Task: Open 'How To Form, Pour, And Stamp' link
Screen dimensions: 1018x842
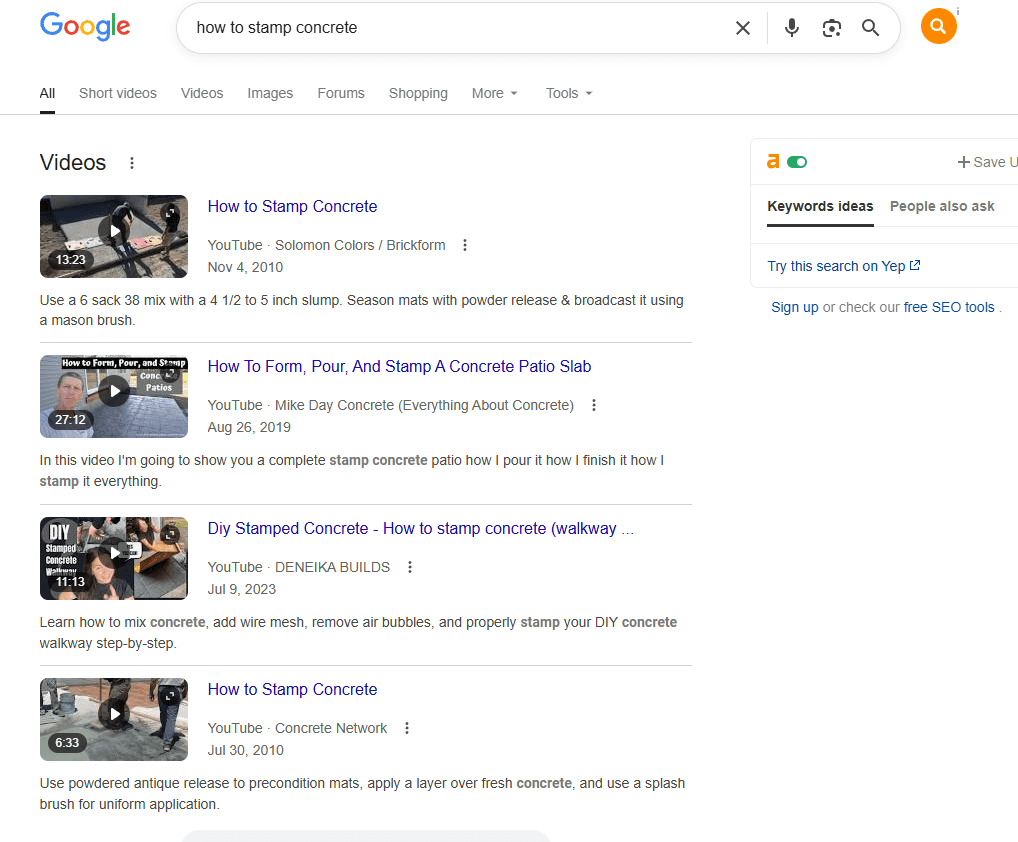Action: [399, 367]
